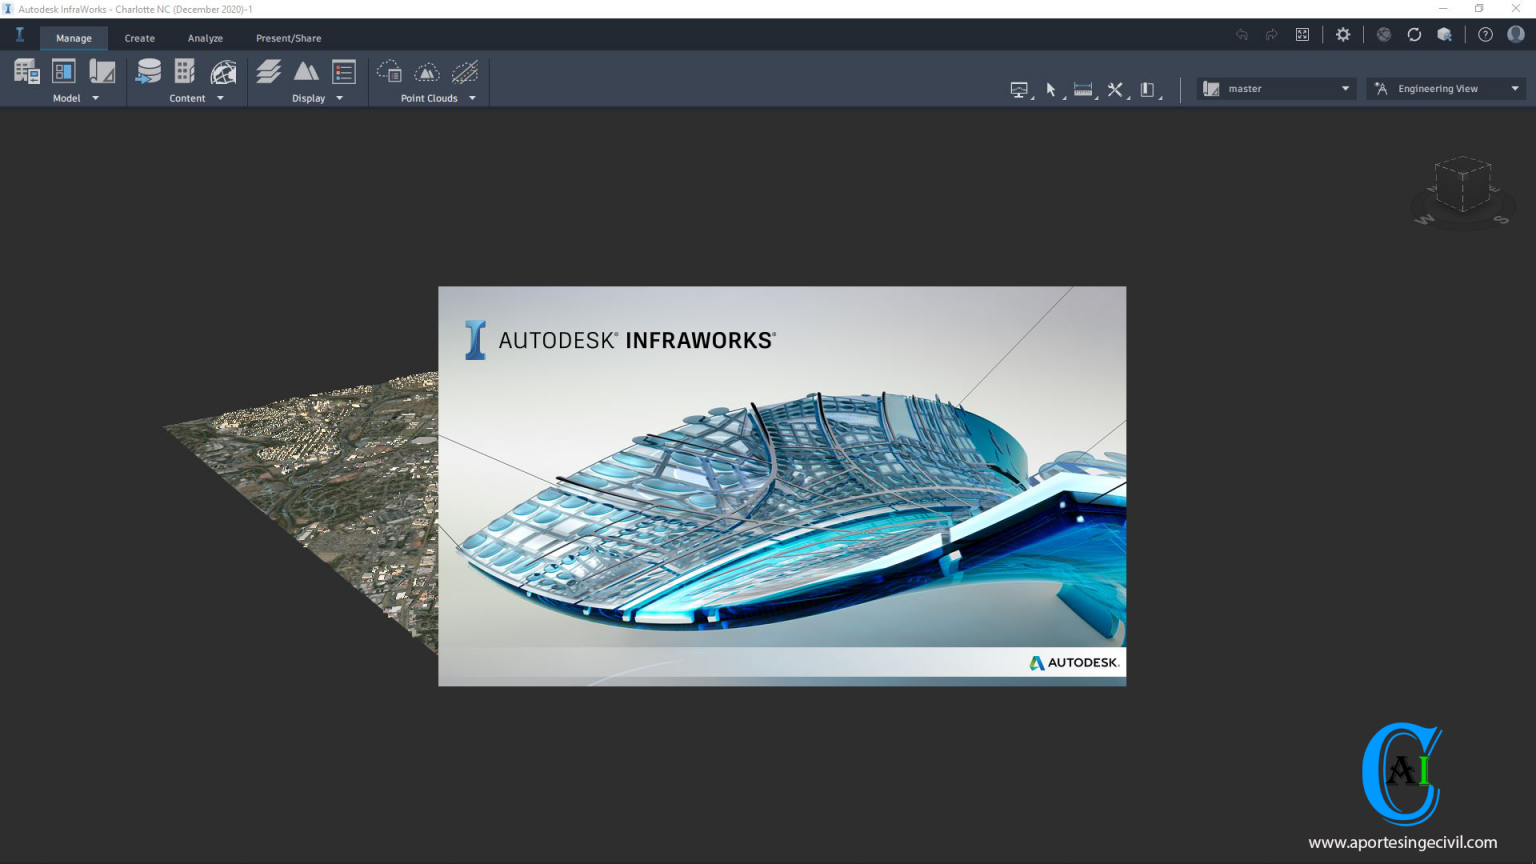Click the terrain themes icon in Display group

(x=307, y=70)
